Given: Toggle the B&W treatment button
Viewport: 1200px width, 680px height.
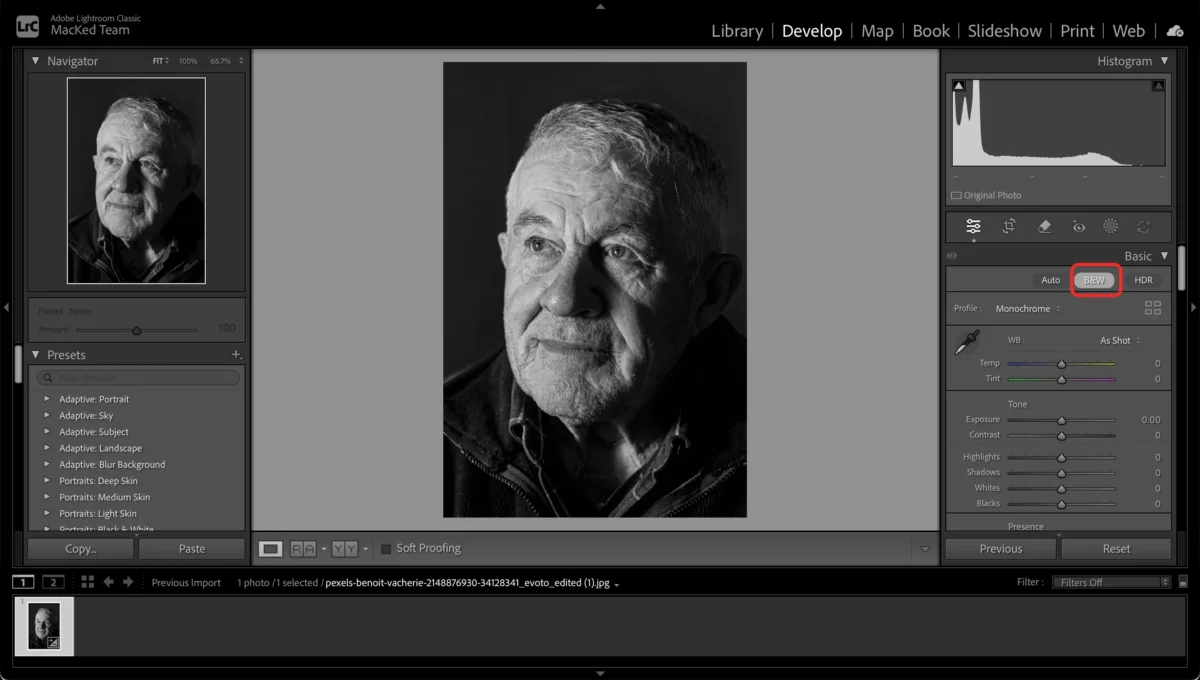Looking at the screenshot, I should point(1094,280).
